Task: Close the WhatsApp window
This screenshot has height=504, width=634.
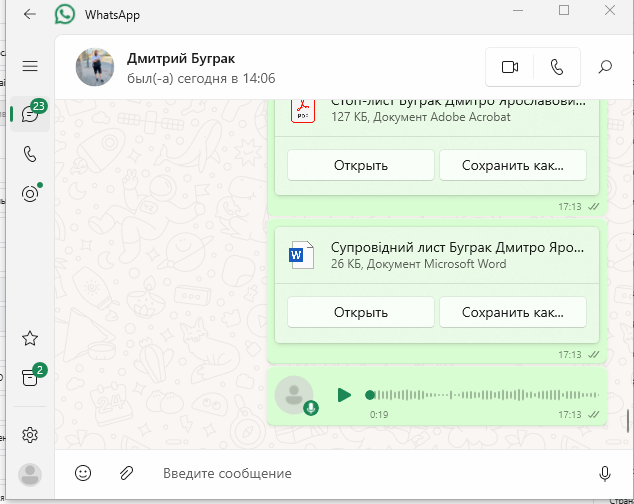Action: point(610,10)
